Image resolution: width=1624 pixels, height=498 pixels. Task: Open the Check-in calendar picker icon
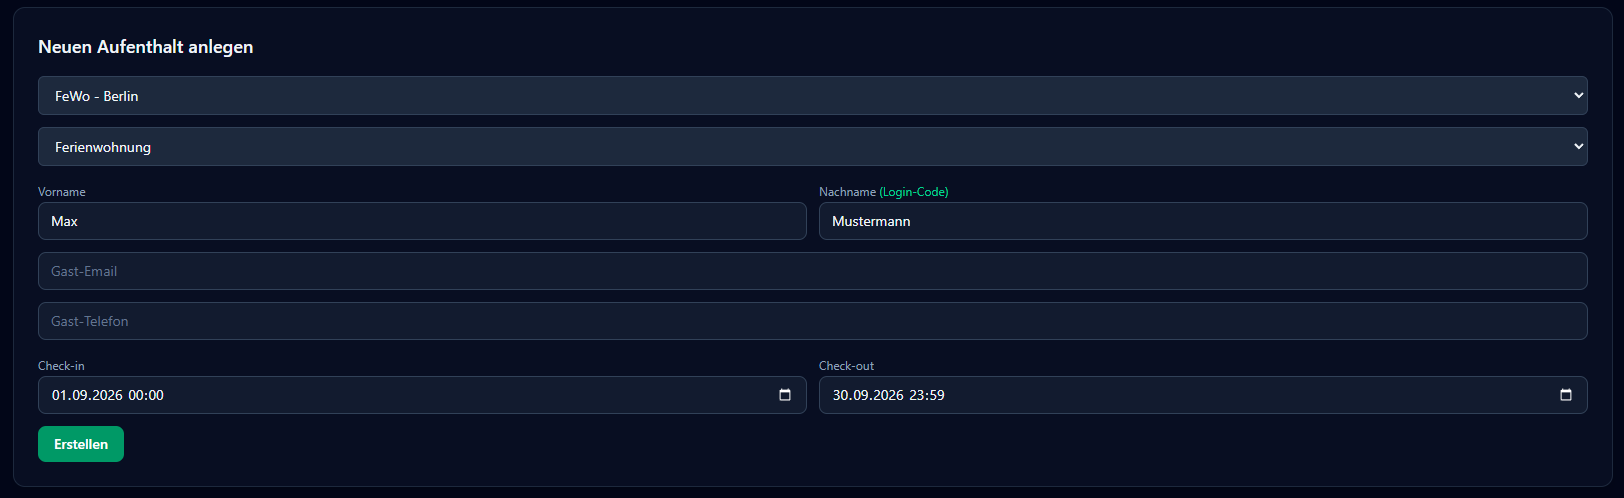point(785,395)
